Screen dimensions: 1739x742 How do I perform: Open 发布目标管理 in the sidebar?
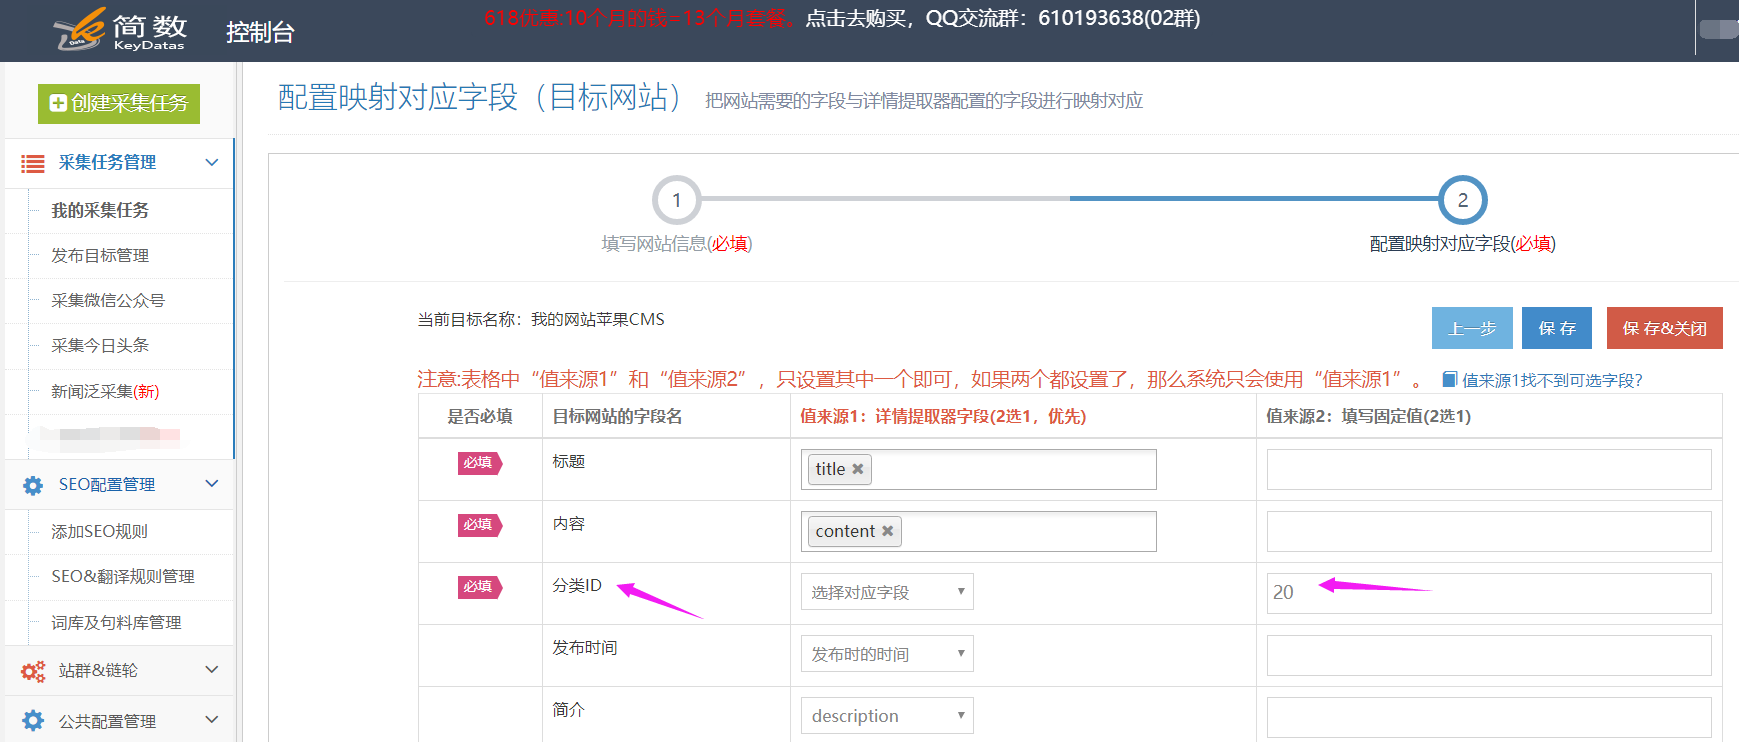pos(100,256)
